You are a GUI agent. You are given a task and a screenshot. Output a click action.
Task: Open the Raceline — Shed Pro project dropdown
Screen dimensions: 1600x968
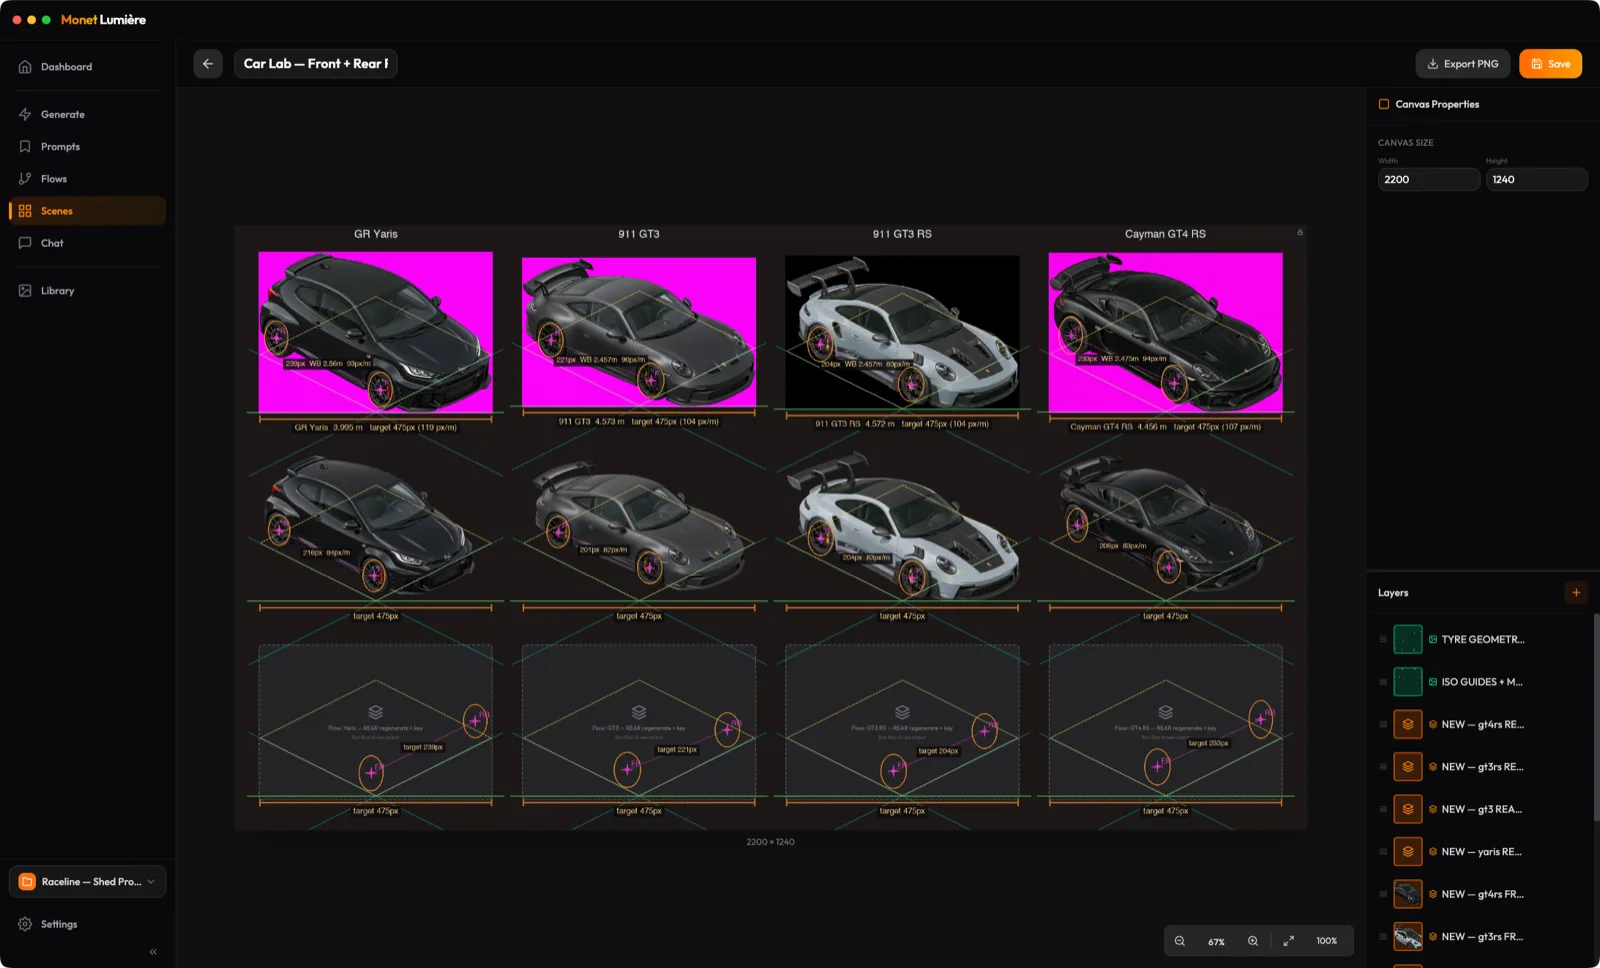click(88, 882)
